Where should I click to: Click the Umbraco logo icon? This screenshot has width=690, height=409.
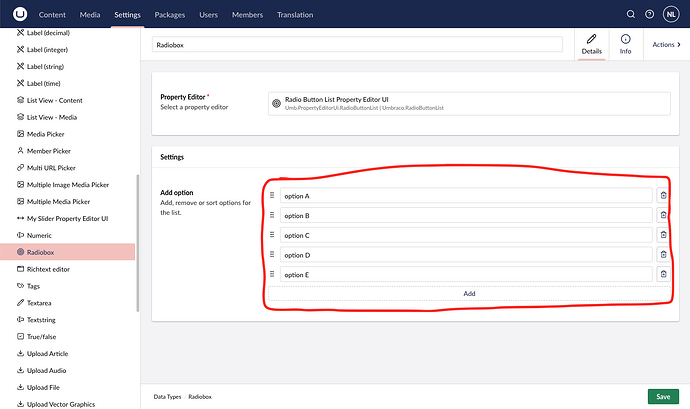(x=18, y=15)
